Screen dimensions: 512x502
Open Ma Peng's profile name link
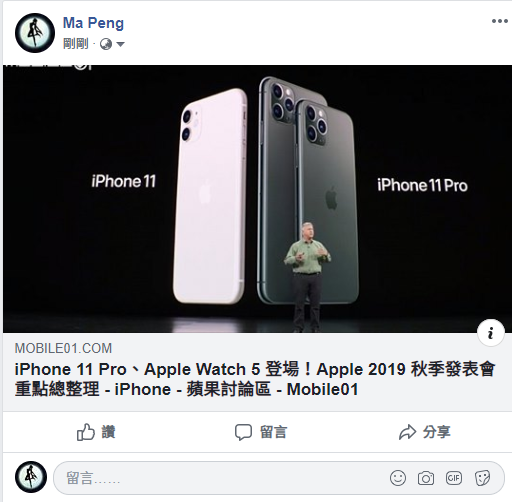(x=93, y=23)
